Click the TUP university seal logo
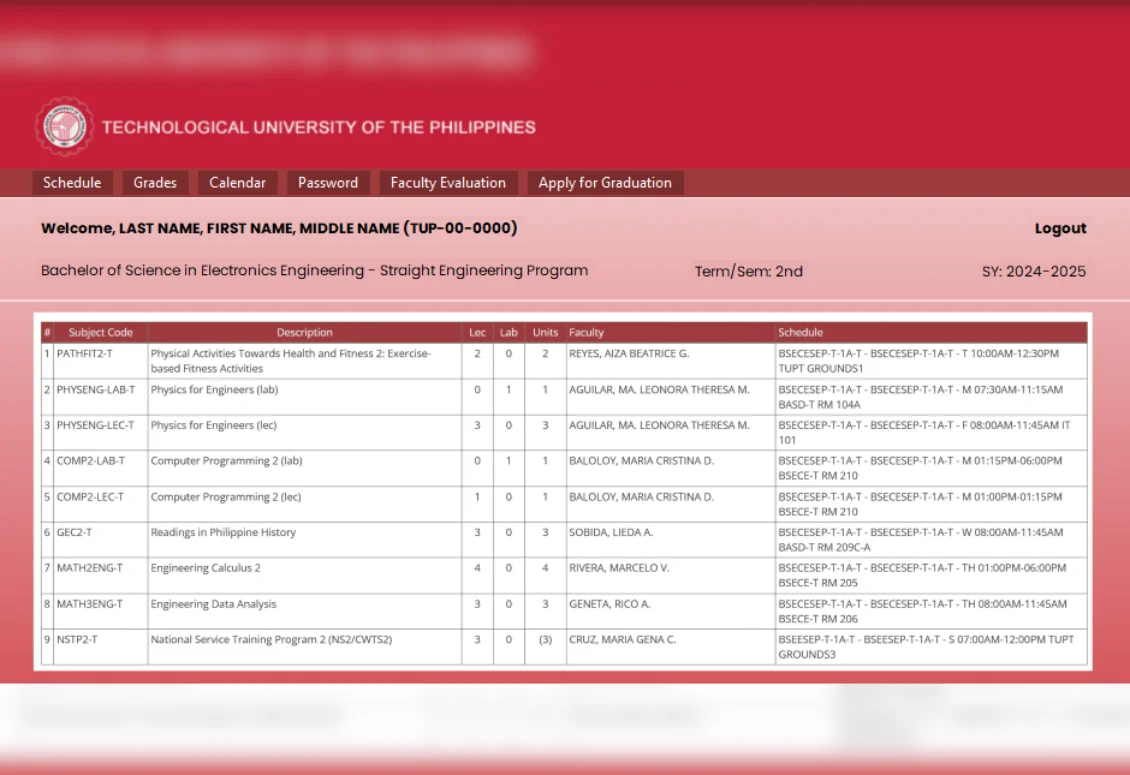 point(64,127)
